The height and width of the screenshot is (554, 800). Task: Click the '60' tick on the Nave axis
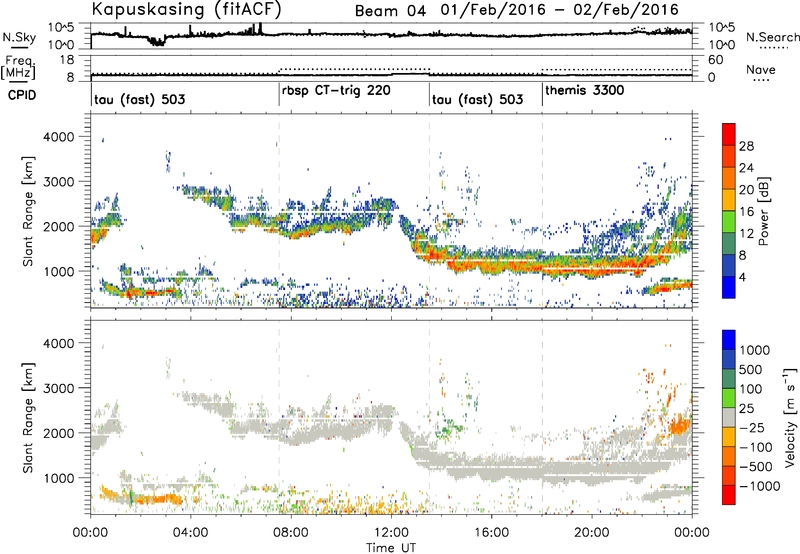716,60
